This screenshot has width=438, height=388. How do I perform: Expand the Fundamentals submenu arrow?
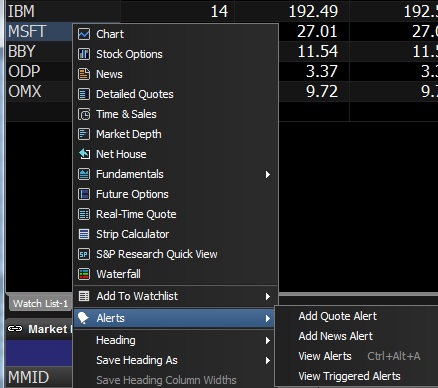tap(268, 174)
